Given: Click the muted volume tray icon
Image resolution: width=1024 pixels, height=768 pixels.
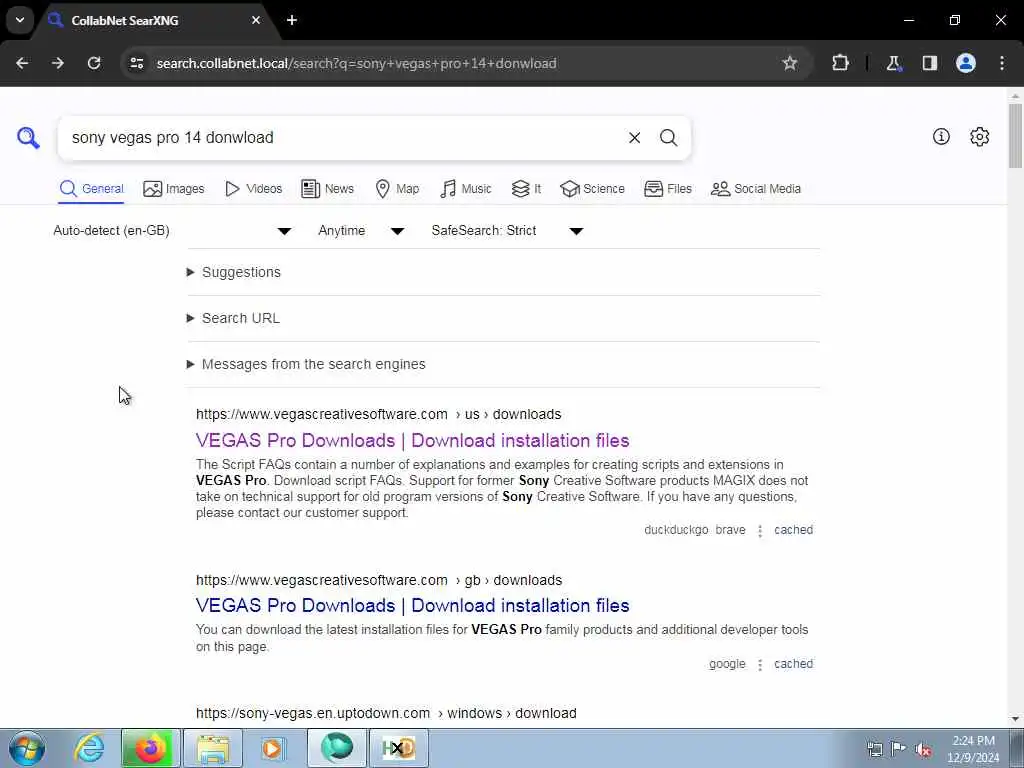Looking at the screenshot, I should (923, 749).
